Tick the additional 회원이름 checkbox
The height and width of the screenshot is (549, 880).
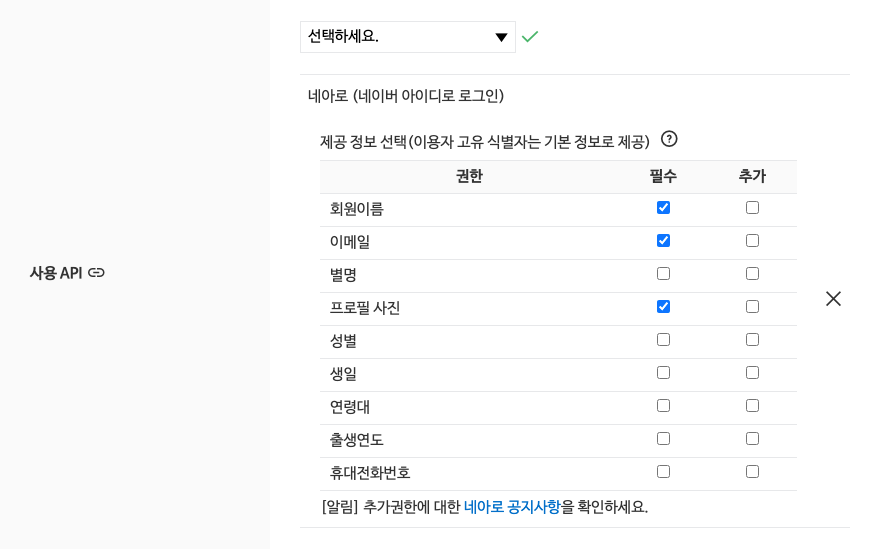coord(753,208)
